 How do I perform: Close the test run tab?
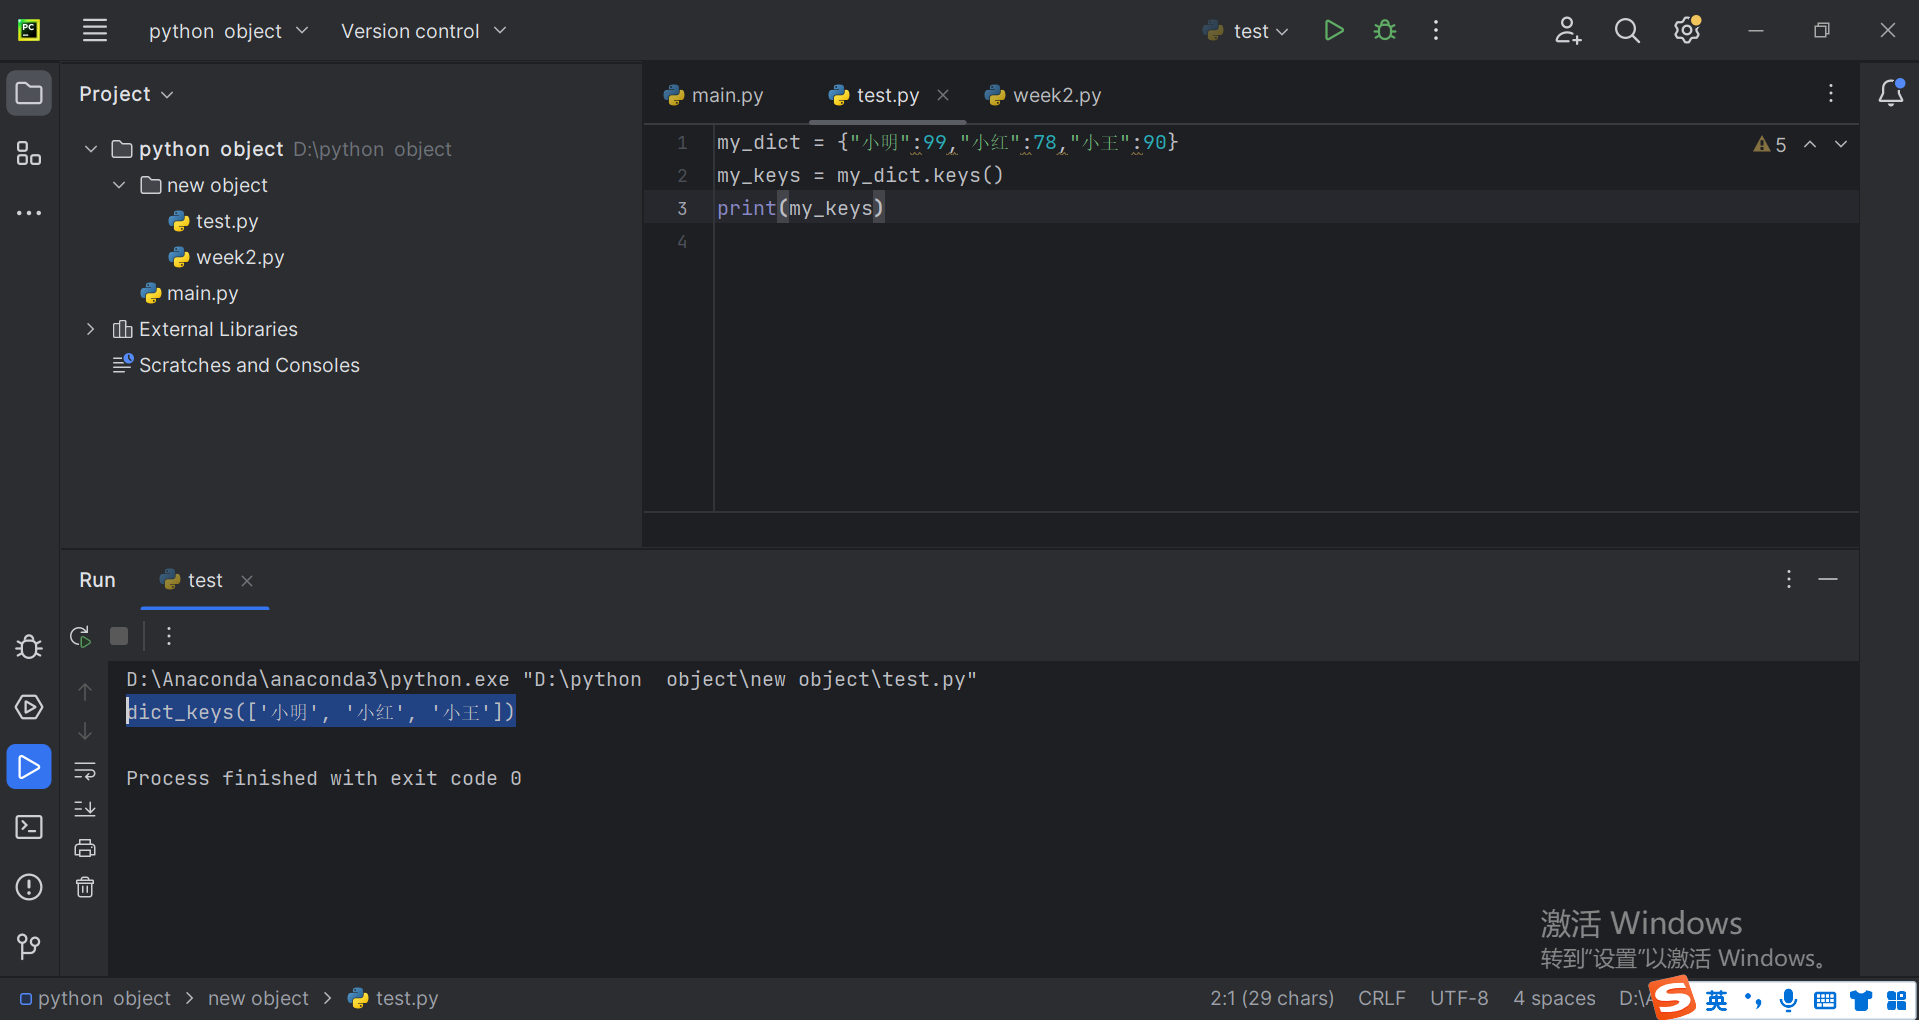(247, 580)
